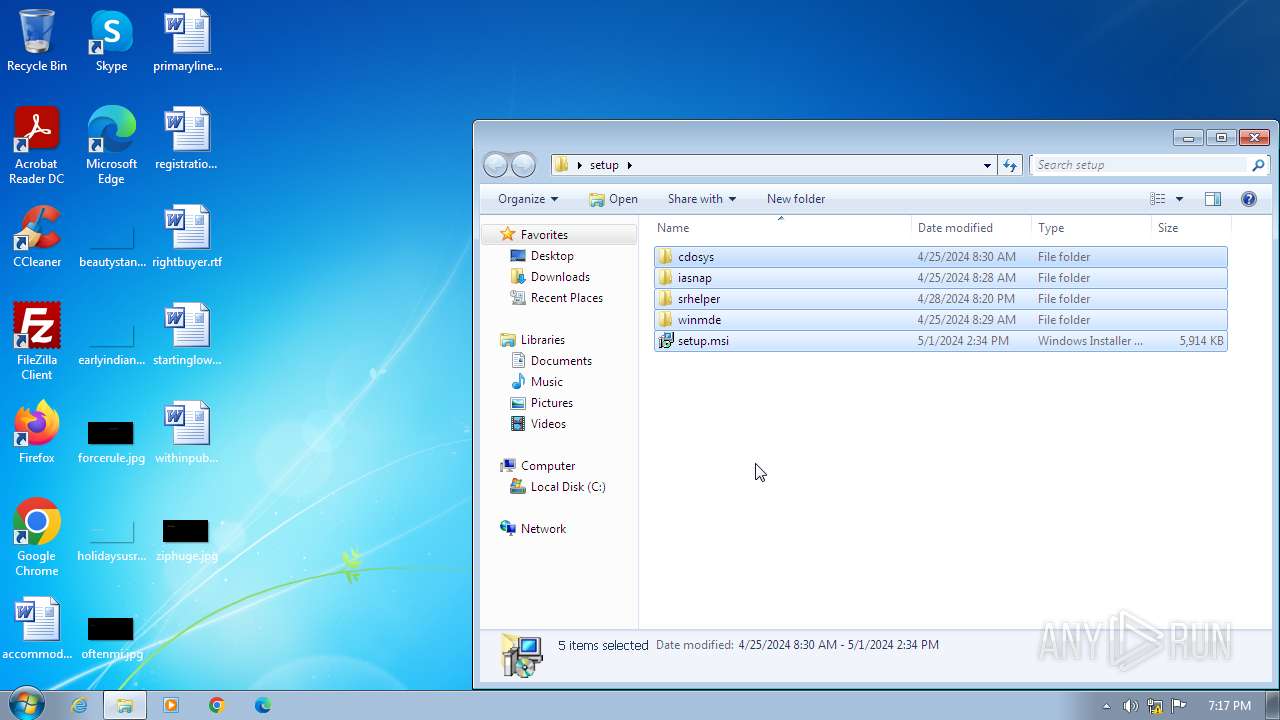Select the primaryline Word document icon
The width and height of the screenshot is (1280, 720).
pos(187,41)
